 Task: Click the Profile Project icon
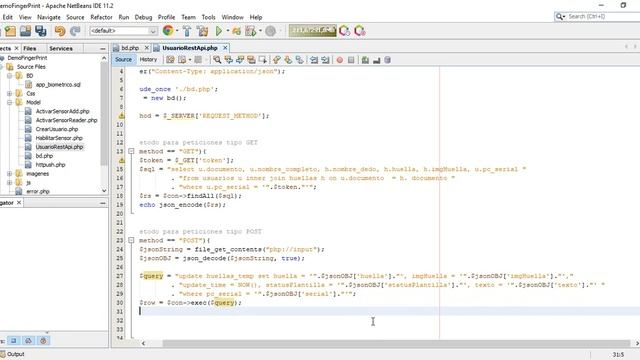click(x=251, y=31)
